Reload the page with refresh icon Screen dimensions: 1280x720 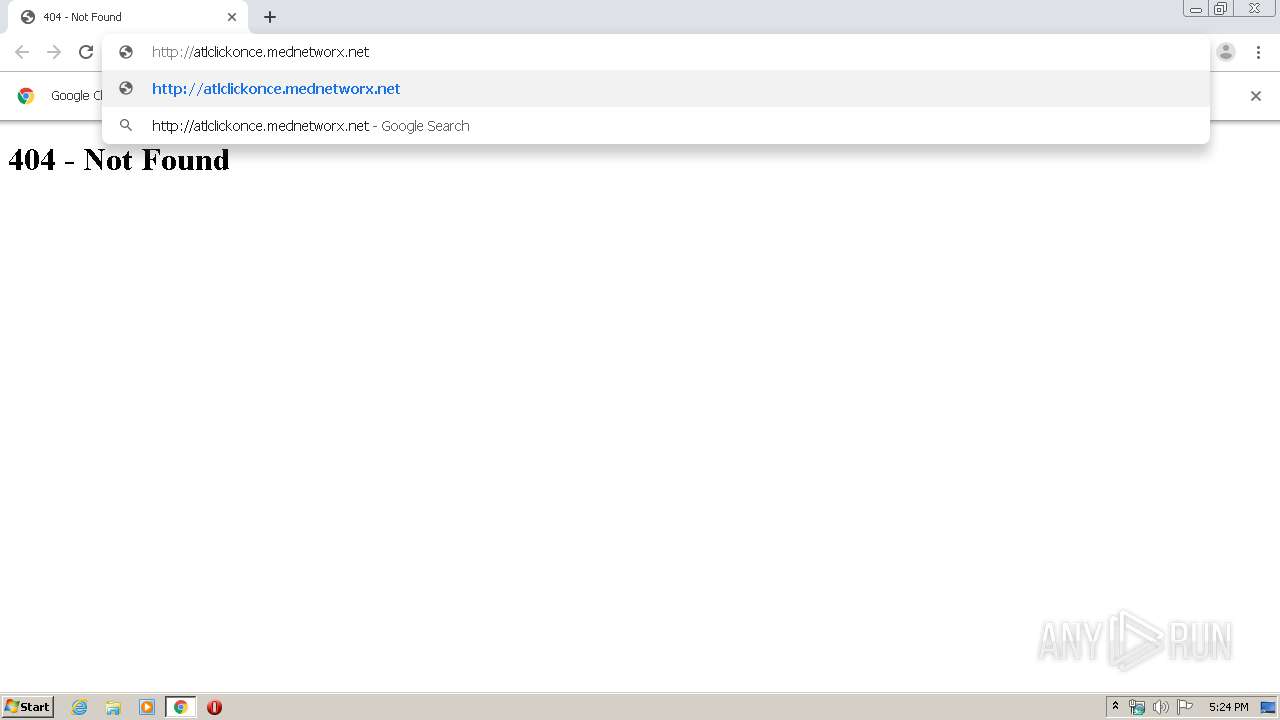[x=86, y=52]
